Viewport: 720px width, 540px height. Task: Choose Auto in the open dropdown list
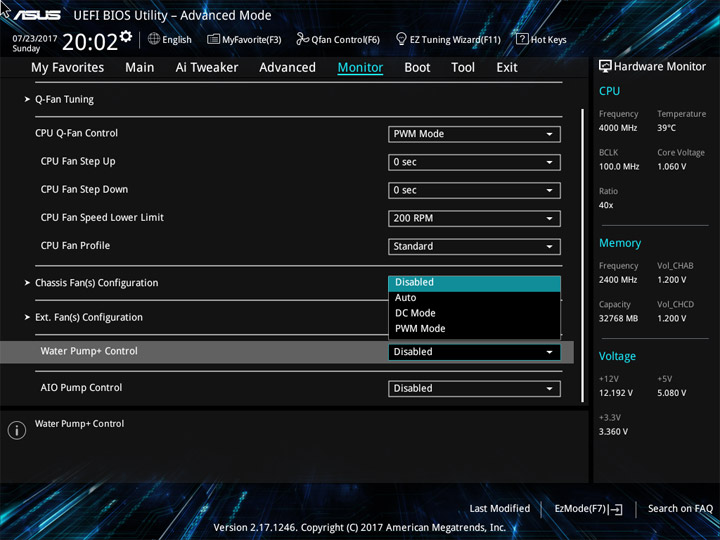coord(474,298)
